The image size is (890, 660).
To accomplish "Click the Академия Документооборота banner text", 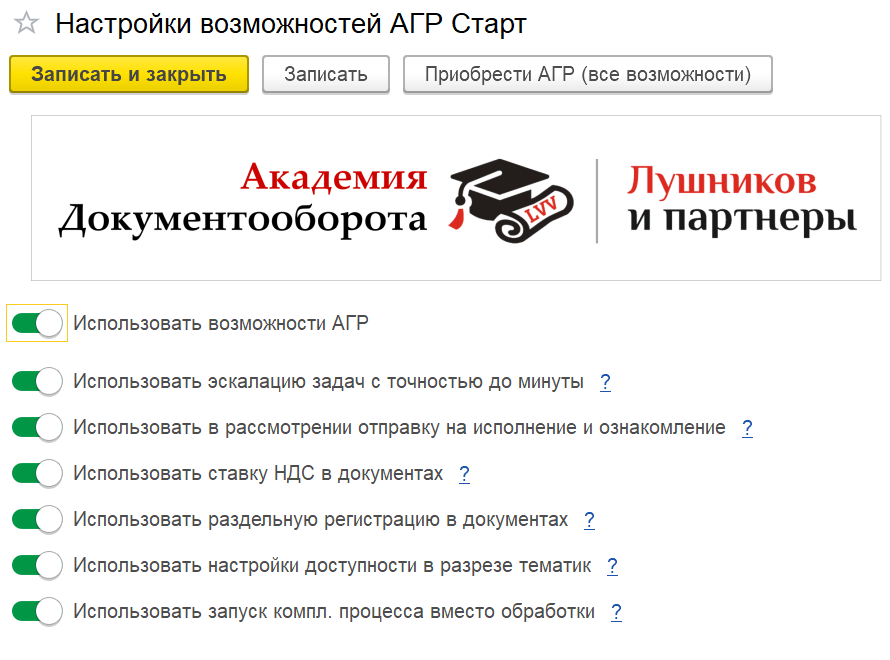I will (x=243, y=198).
